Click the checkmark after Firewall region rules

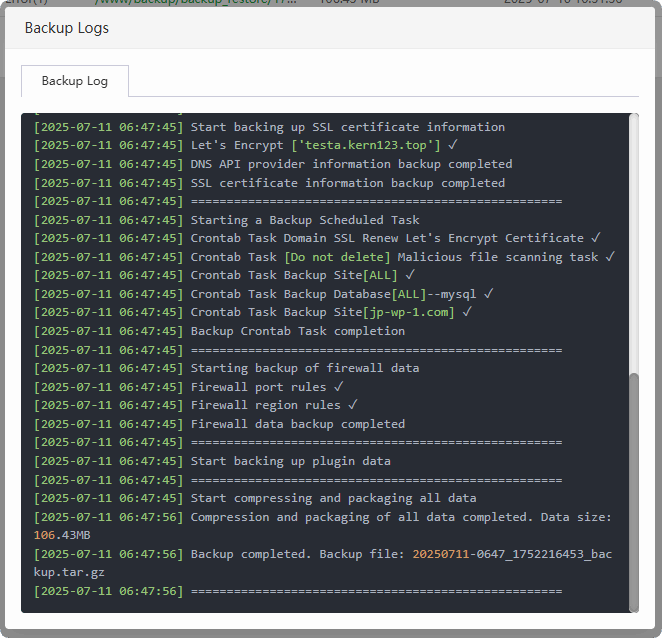[353, 405]
